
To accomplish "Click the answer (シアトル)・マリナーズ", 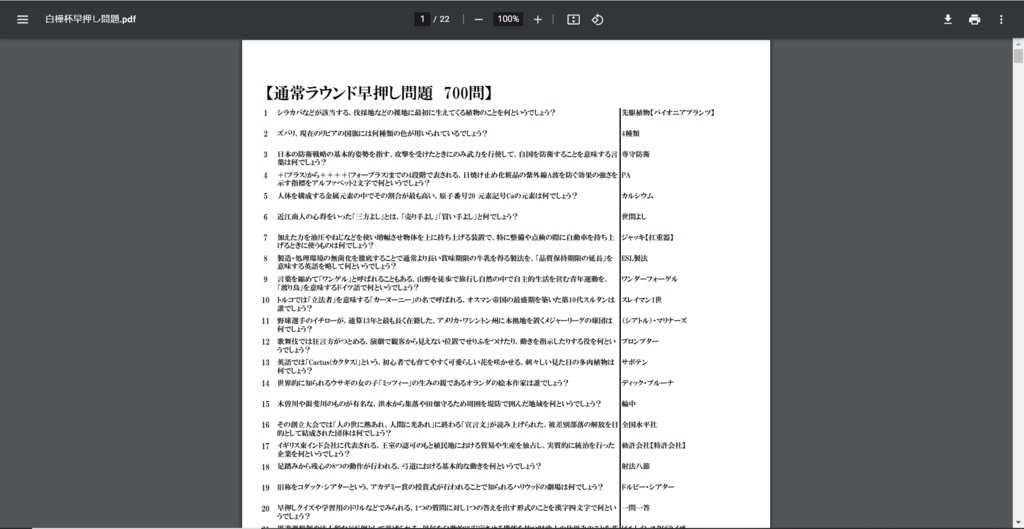I will (654, 321).
